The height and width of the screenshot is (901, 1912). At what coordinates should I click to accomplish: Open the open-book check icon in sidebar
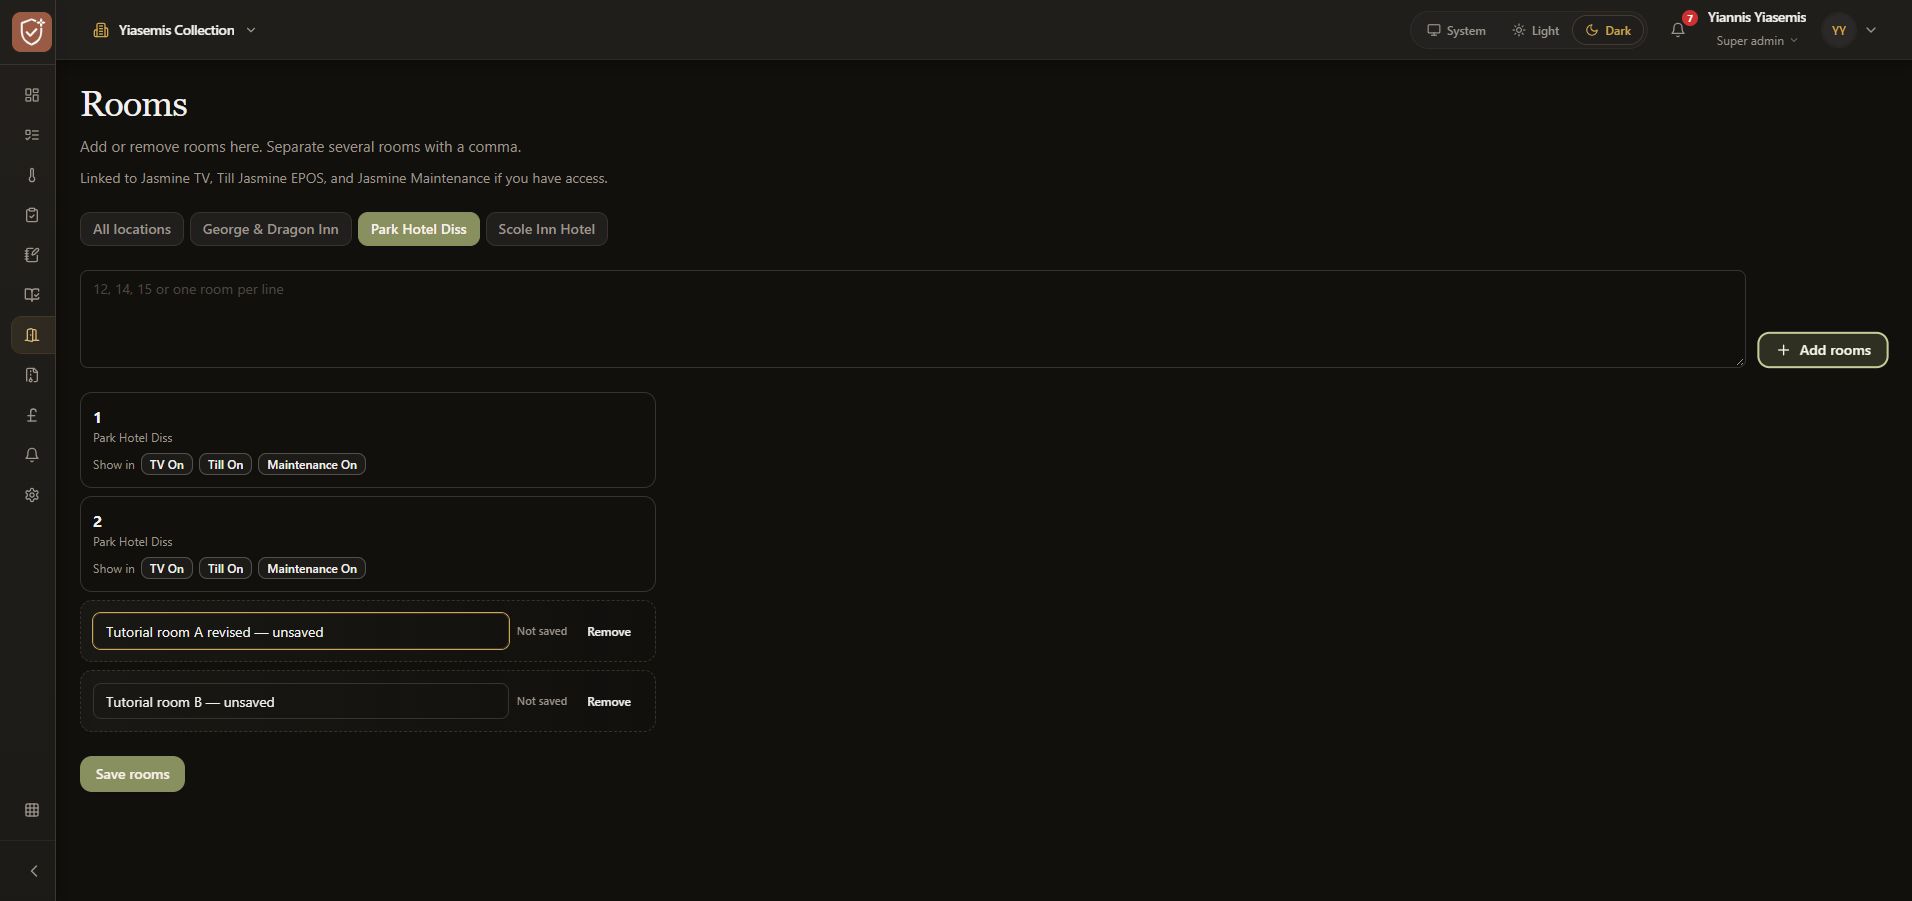tap(32, 295)
